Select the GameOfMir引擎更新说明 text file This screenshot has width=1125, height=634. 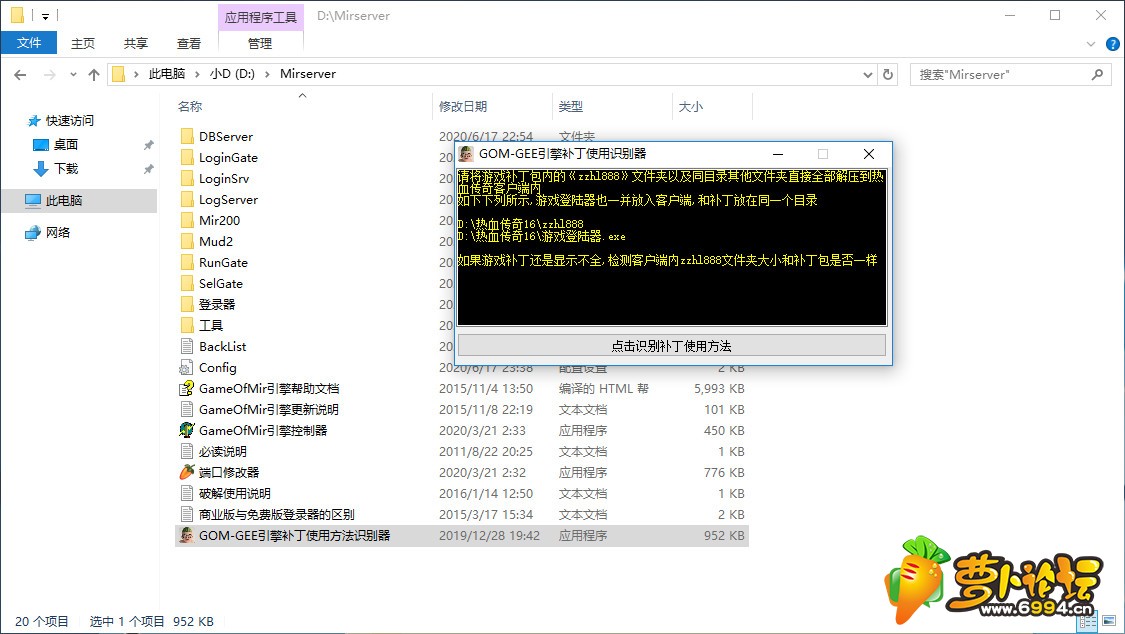click(268, 410)
